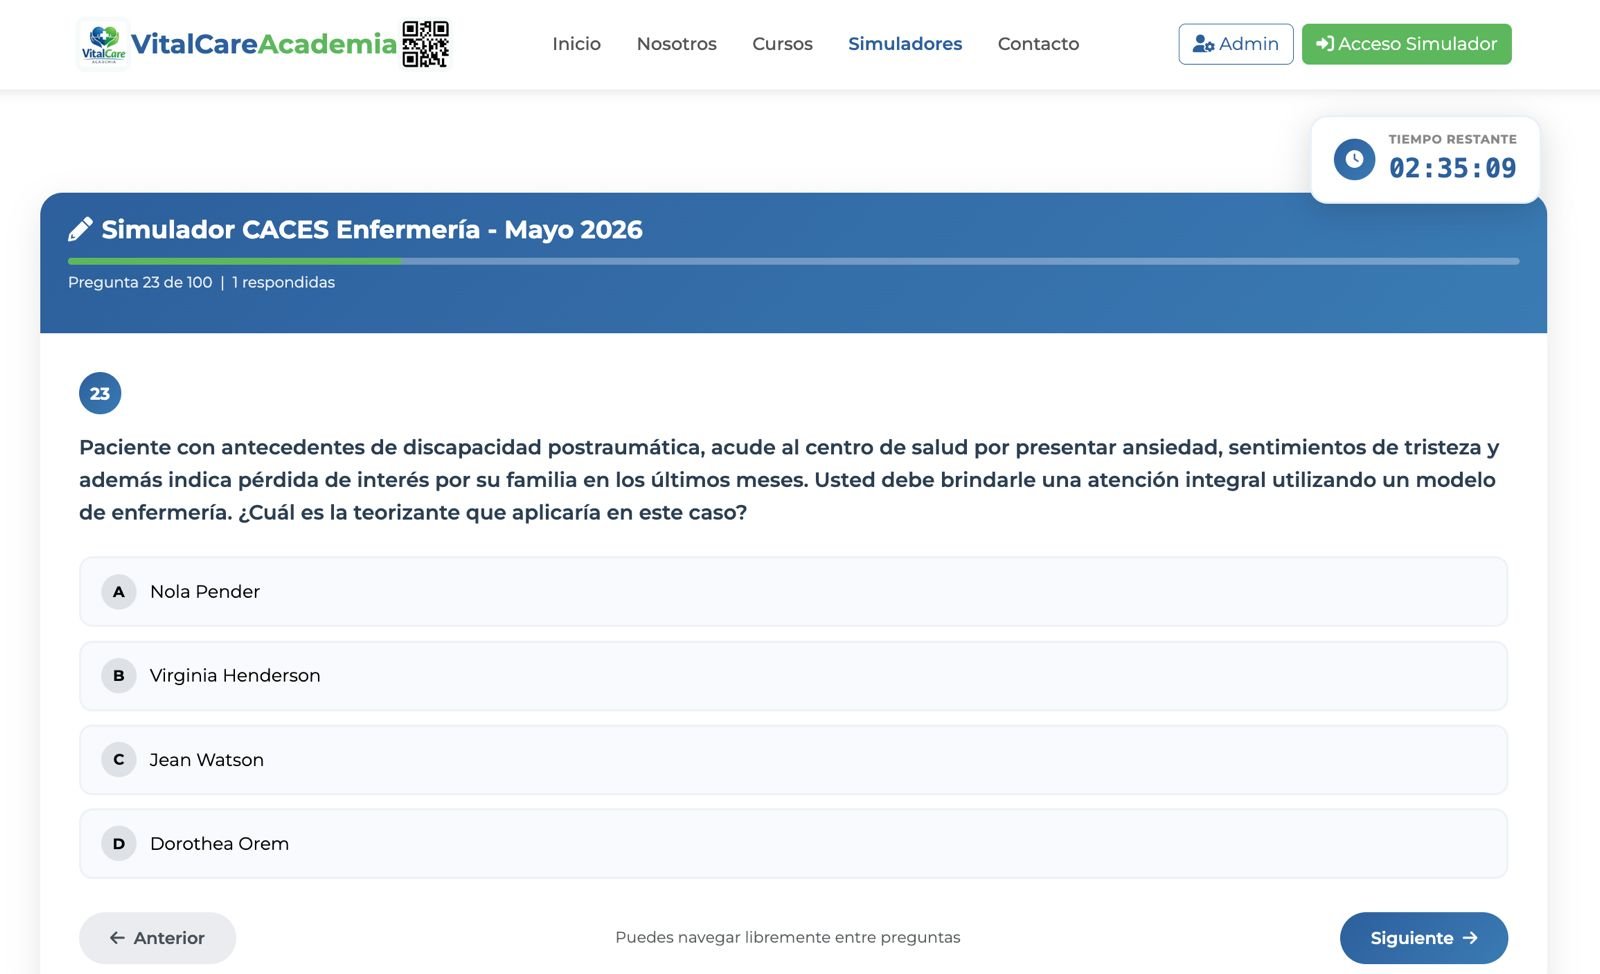This screenshot has width=1600, height=974.
Task: Click the question statement paragraph
Action: point(790,480)
